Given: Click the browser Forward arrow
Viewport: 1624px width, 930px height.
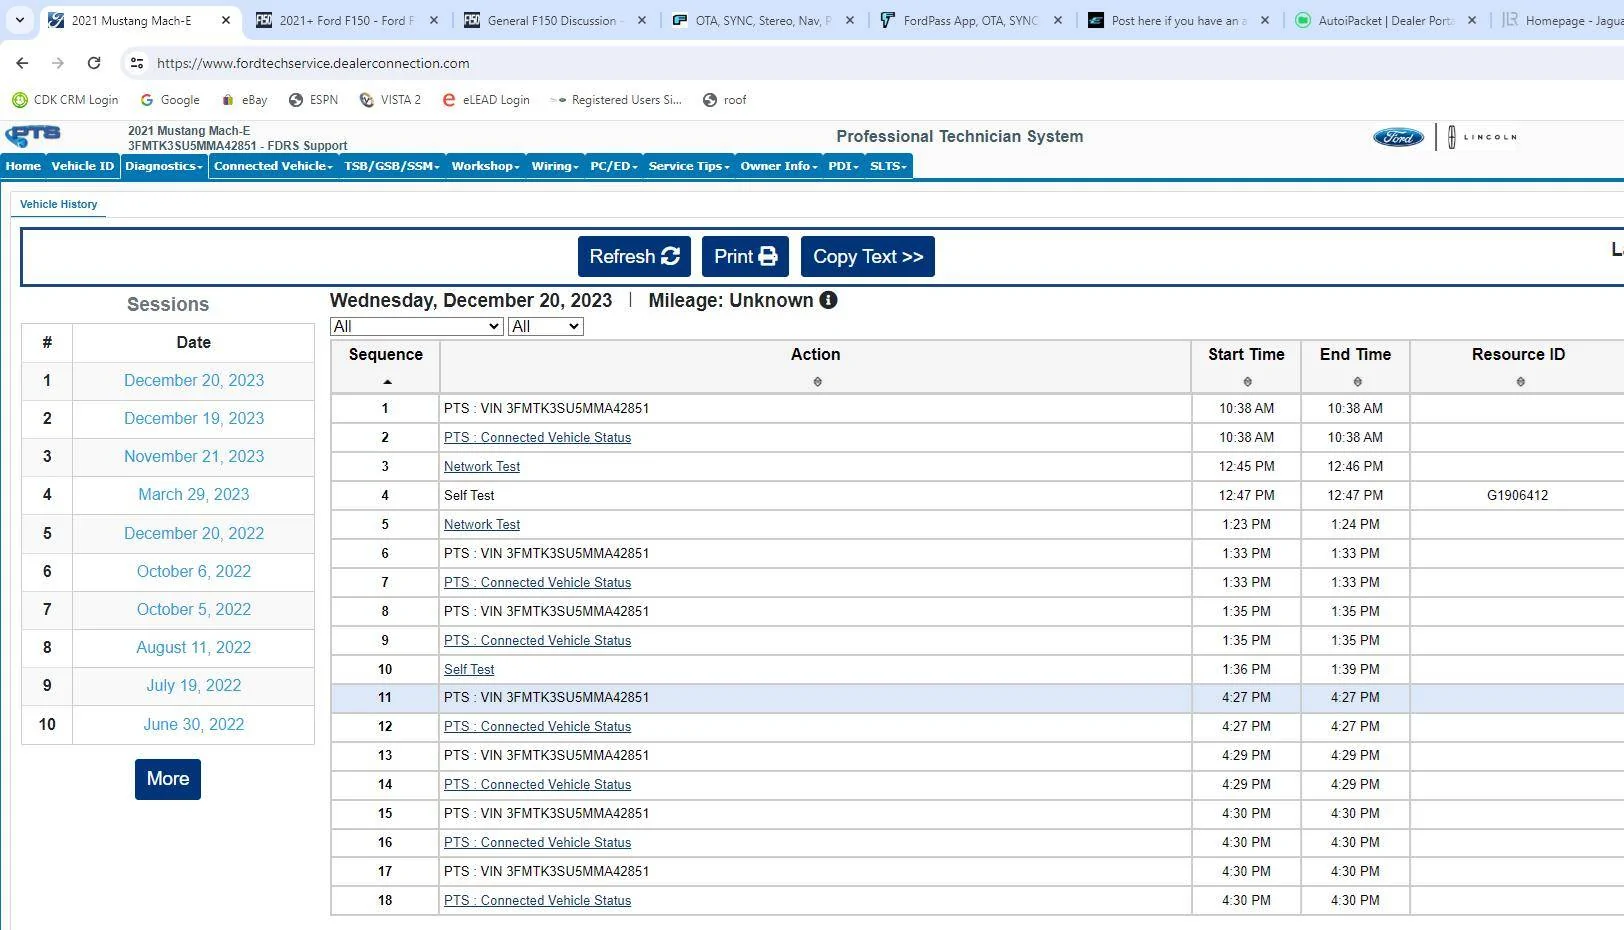Looking at the screenshot, I should (58, 63).
